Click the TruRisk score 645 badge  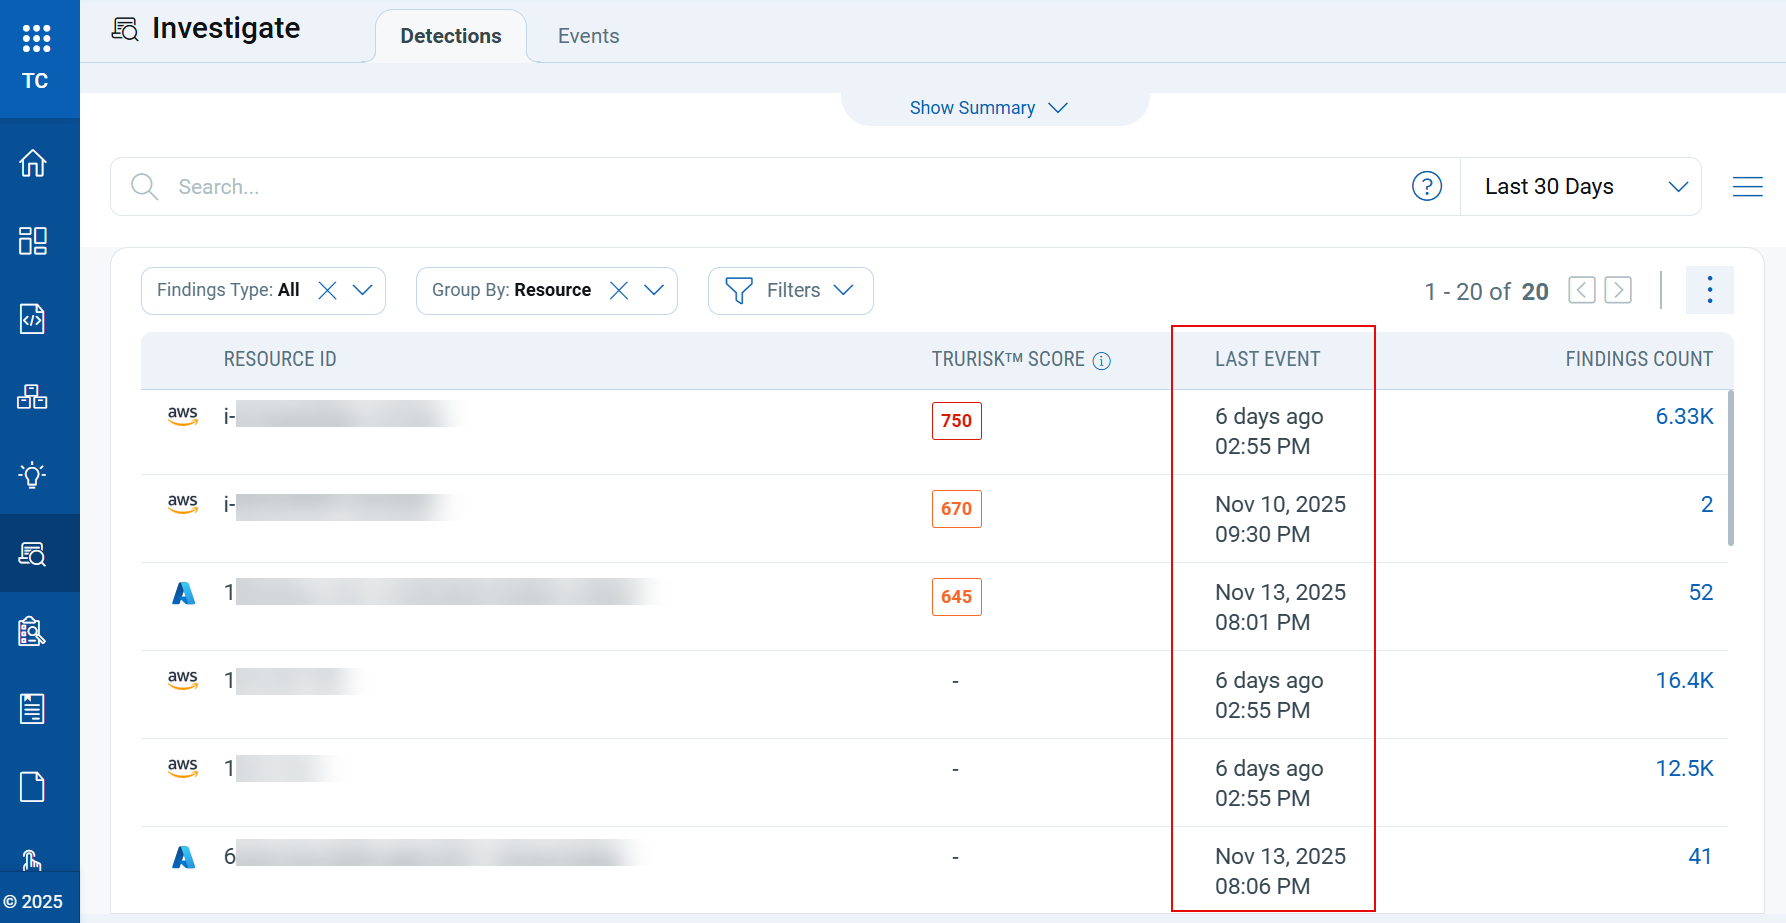coord(957,597)
